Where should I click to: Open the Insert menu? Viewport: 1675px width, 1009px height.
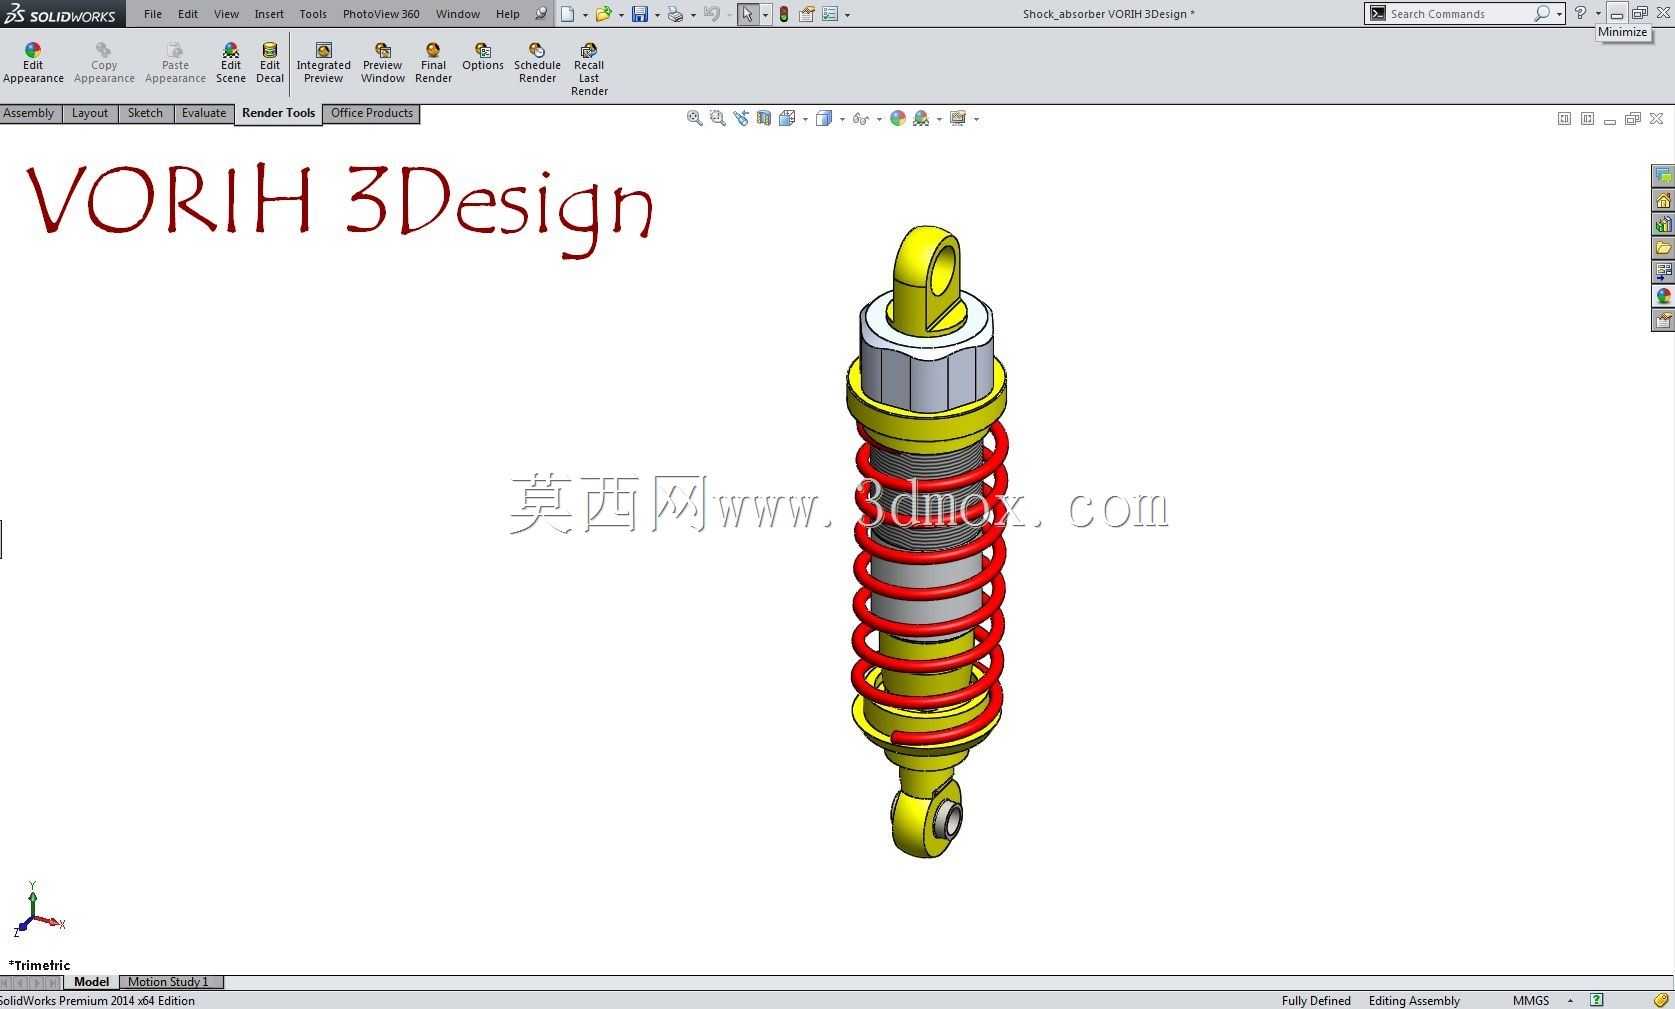269,14
